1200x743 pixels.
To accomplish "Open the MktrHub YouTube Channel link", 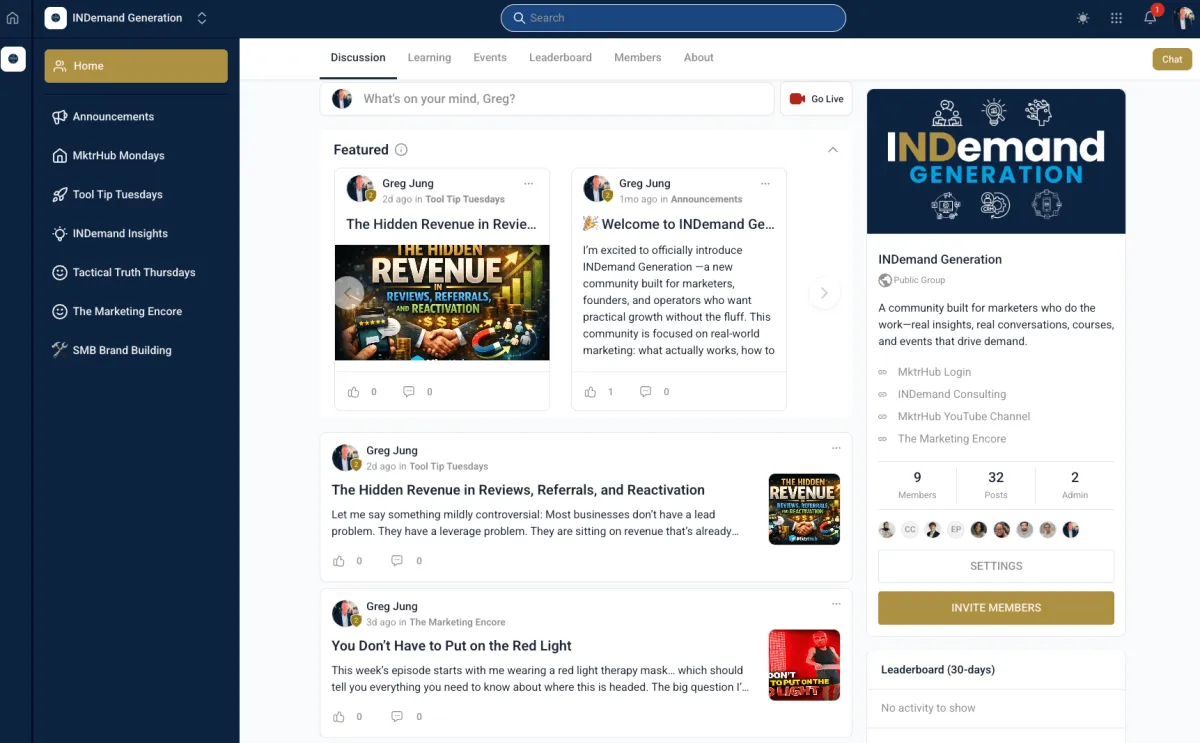I will pyautogui.click(x=963, y=416).
